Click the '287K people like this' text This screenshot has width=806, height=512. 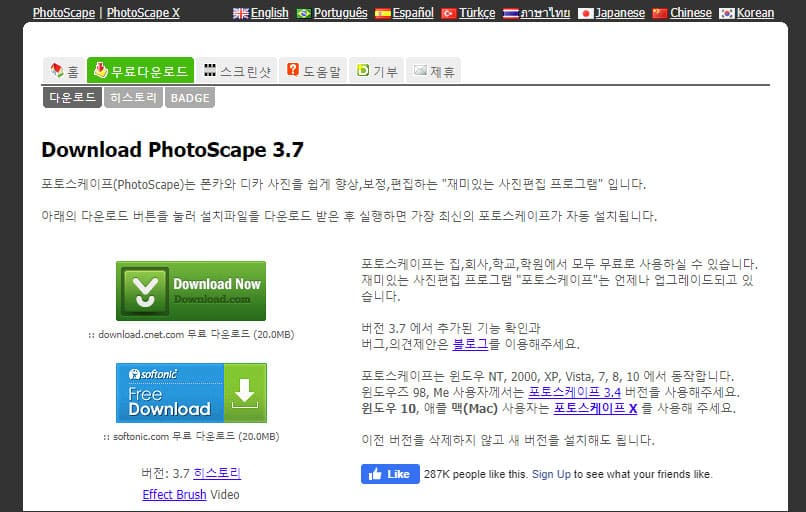475,474
